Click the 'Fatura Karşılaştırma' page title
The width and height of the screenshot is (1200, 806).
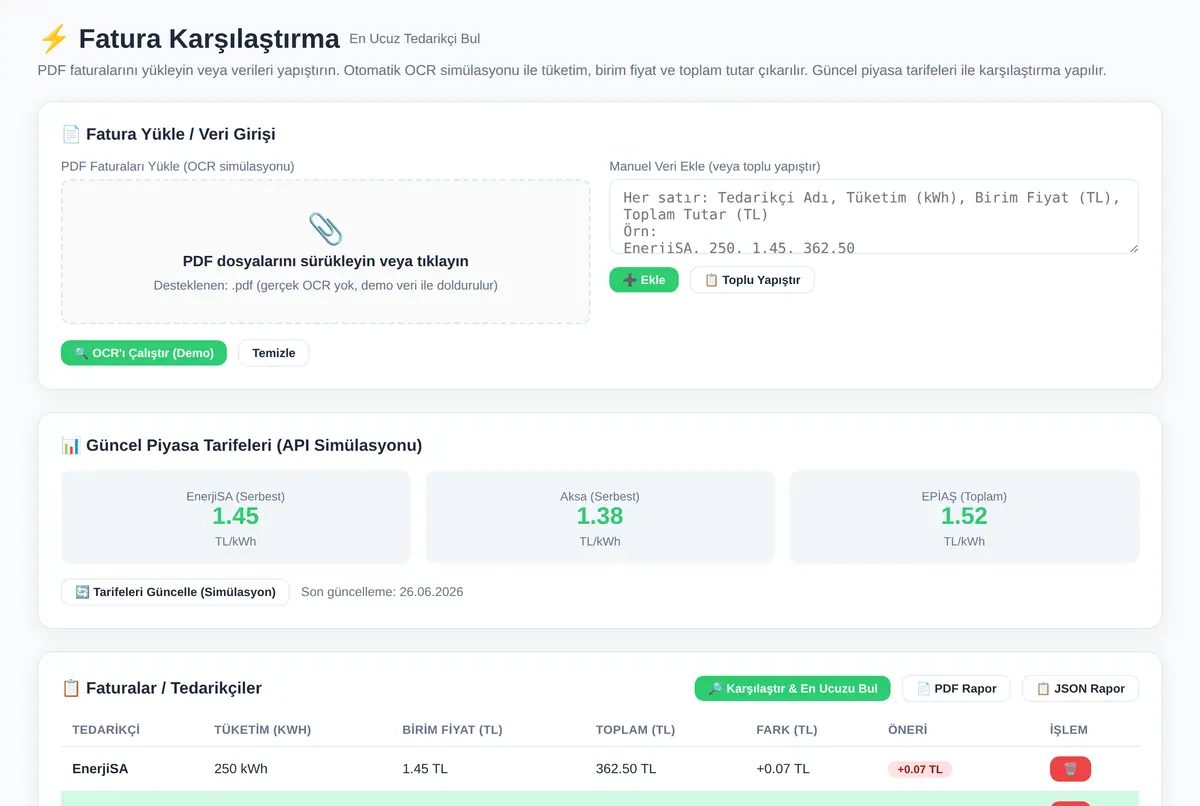tap(209, 39)
